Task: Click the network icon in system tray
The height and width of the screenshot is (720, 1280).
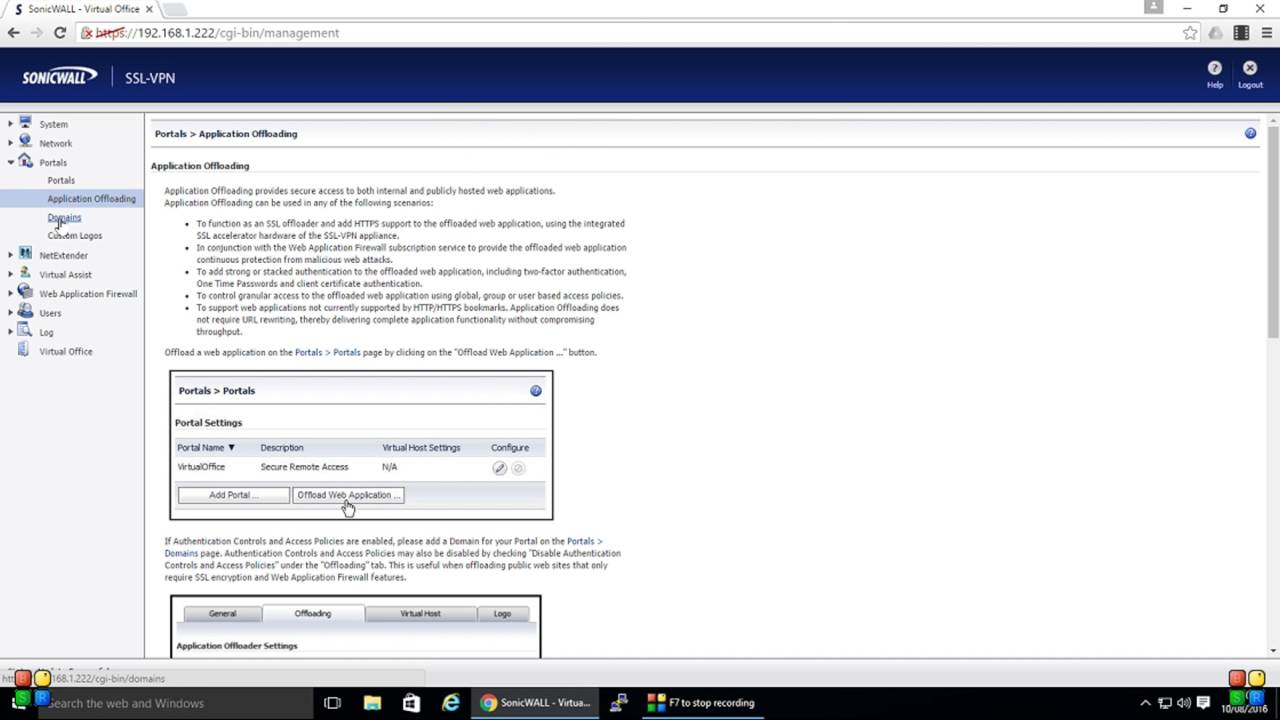Action: [1165, 703]
